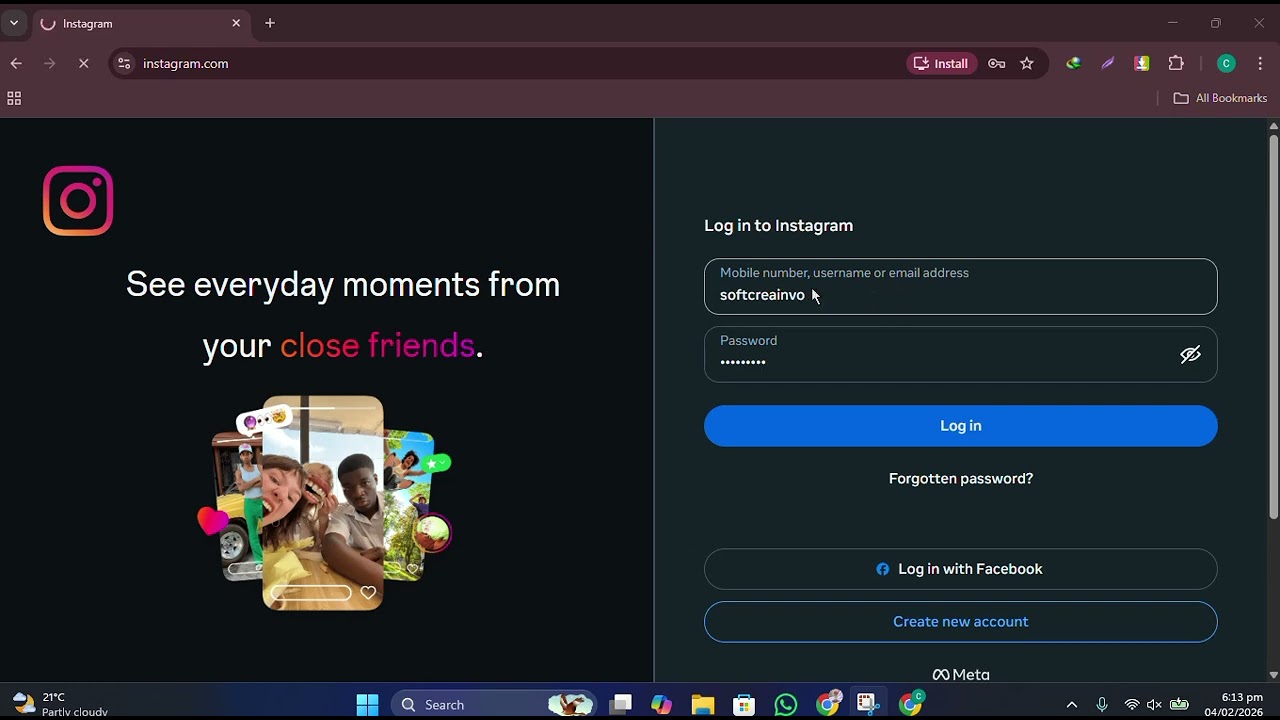Open File Explorer from the taskbar
Screen dimensions: 1280x720
point(703,705)
